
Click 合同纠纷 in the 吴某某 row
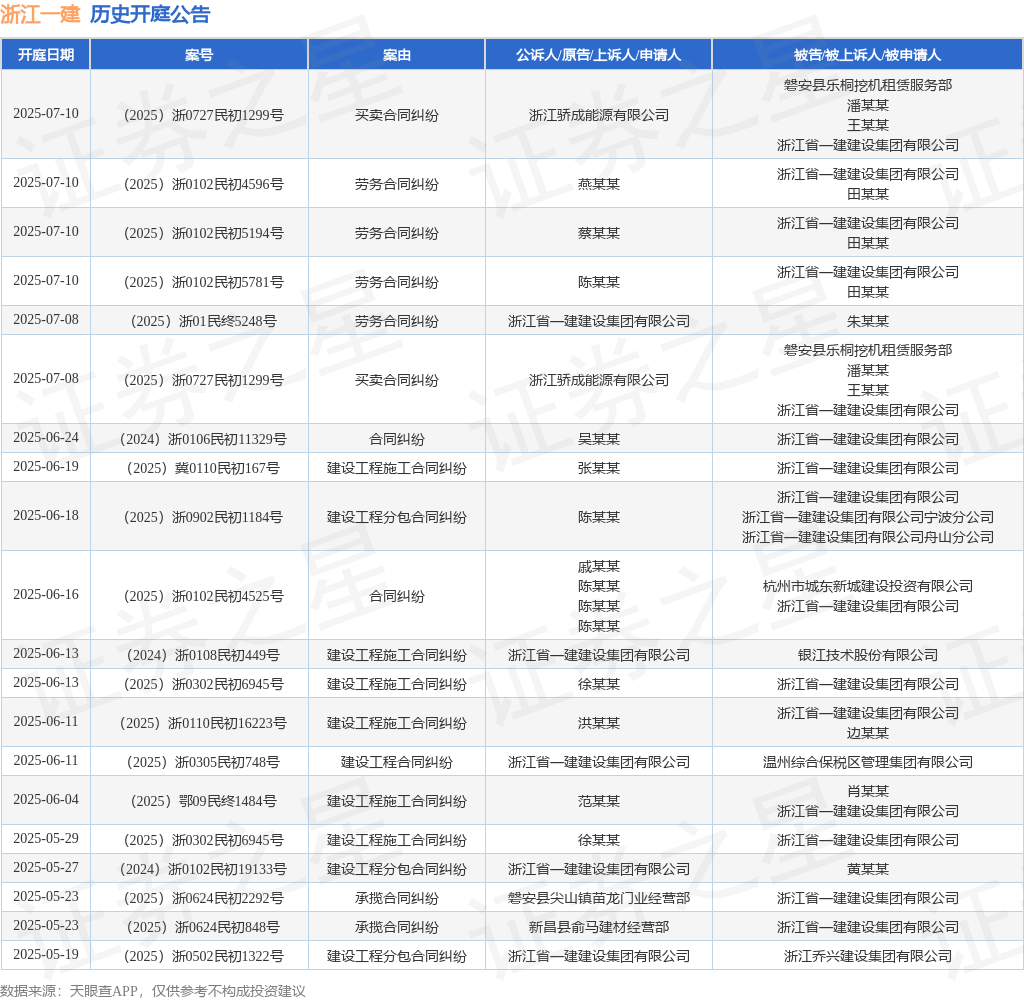click(x=396, y=439)
